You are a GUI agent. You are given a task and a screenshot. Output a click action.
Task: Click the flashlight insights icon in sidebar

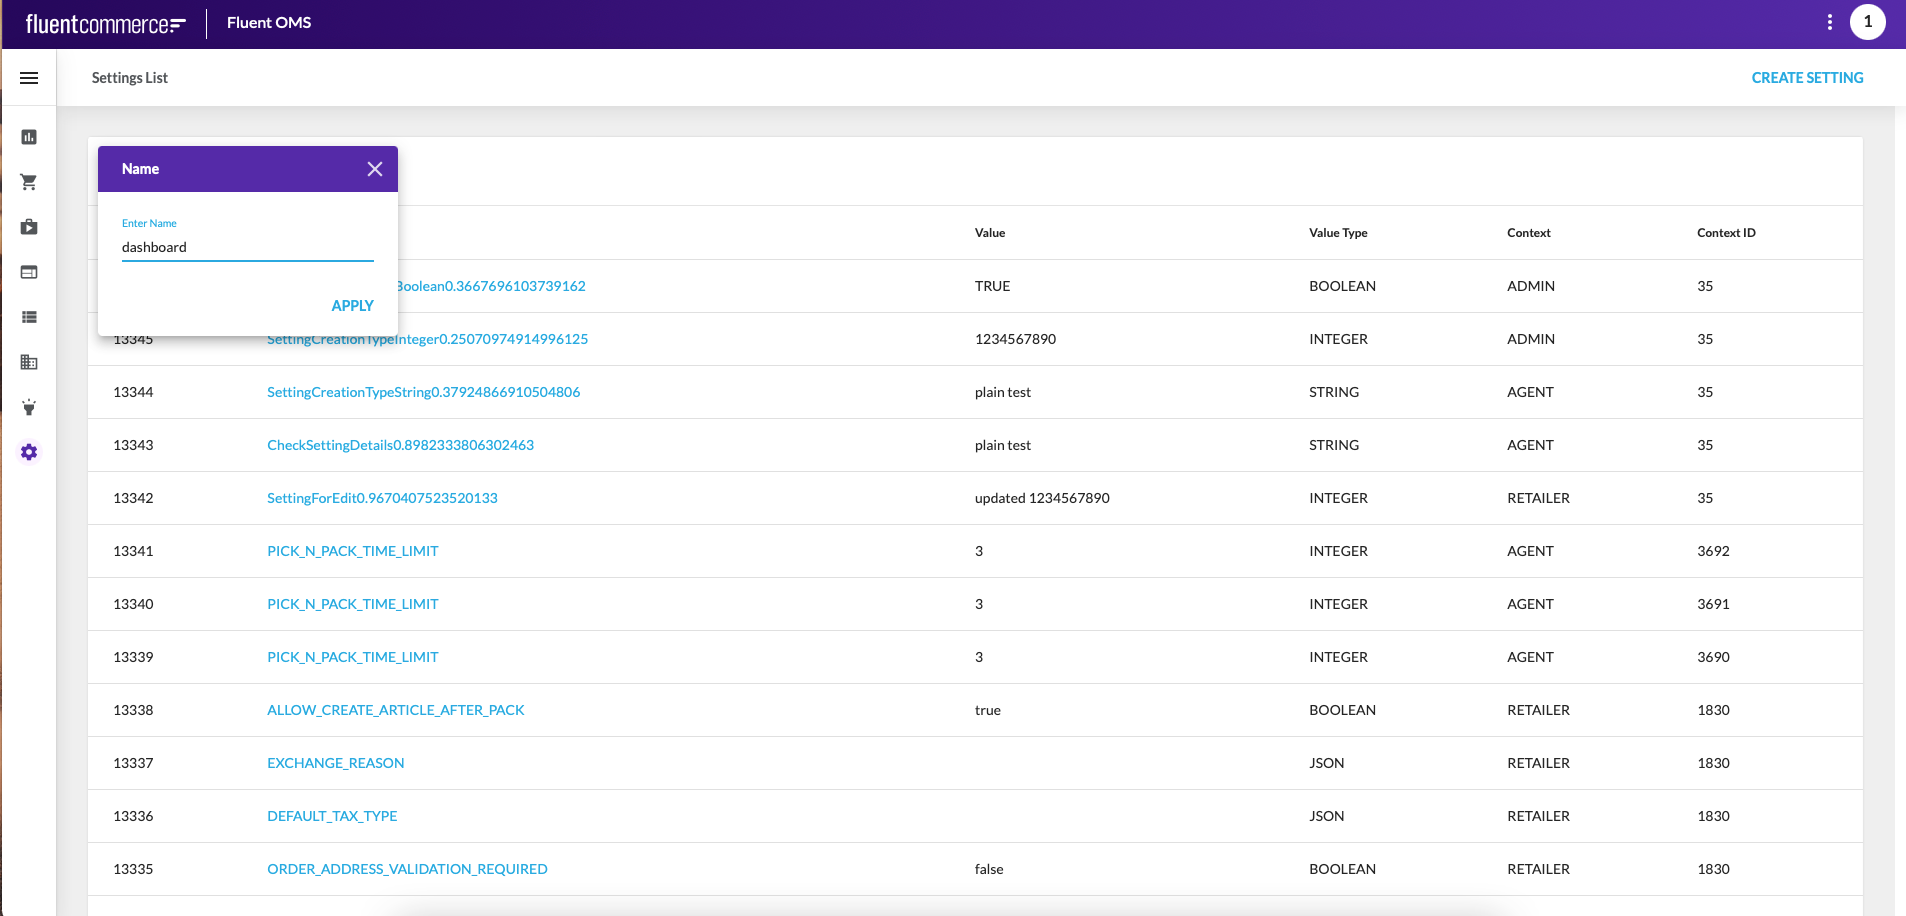[x=29, y=407]
